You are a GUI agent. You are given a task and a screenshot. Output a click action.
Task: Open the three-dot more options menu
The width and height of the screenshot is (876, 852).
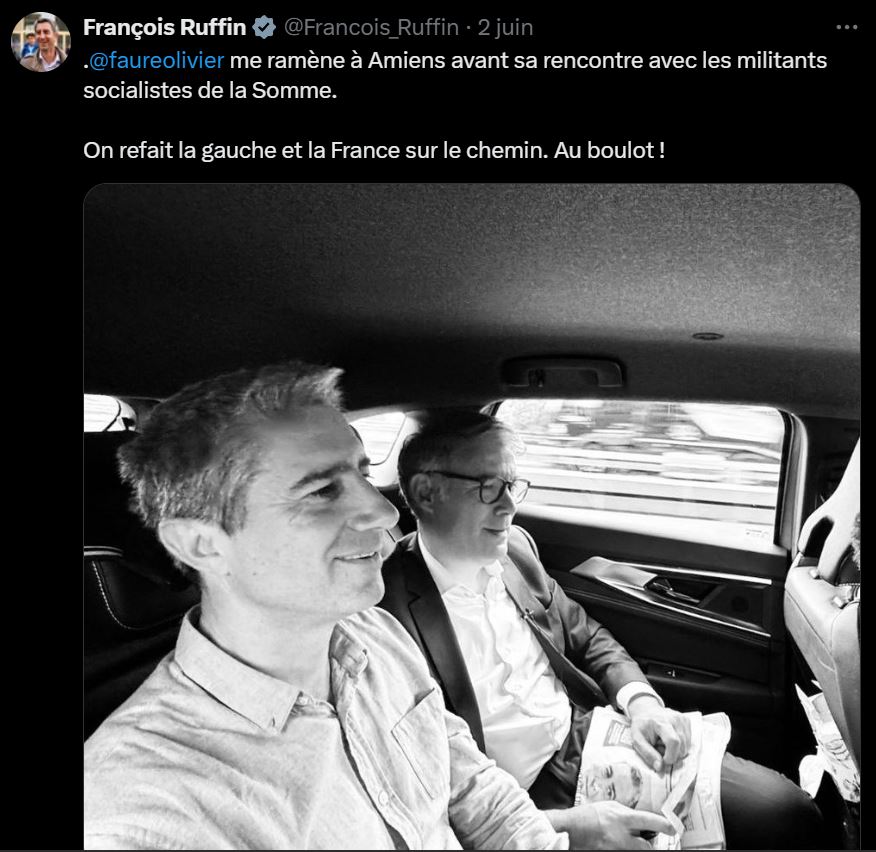coord(846,27)
